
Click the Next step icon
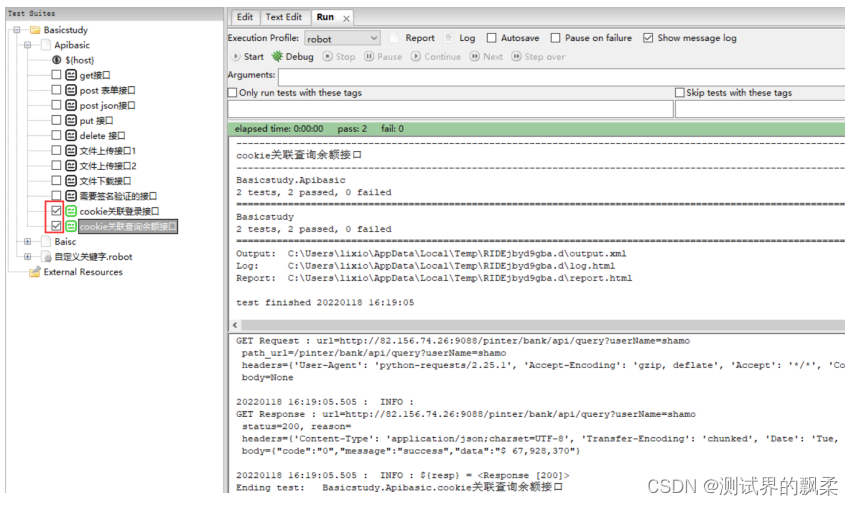click(x=474, y=56)
